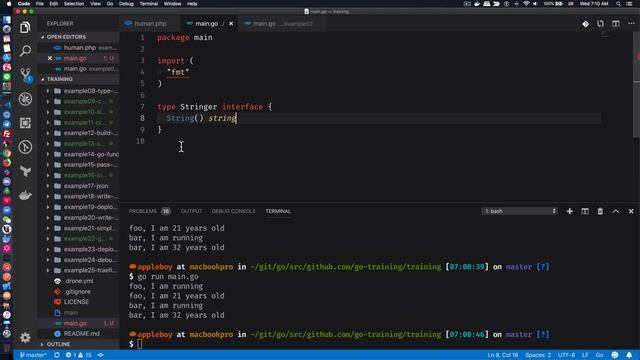Screen dimensions: 640x360
Task: Open the Extensions view icon
Action: click(x=25, y=123)
